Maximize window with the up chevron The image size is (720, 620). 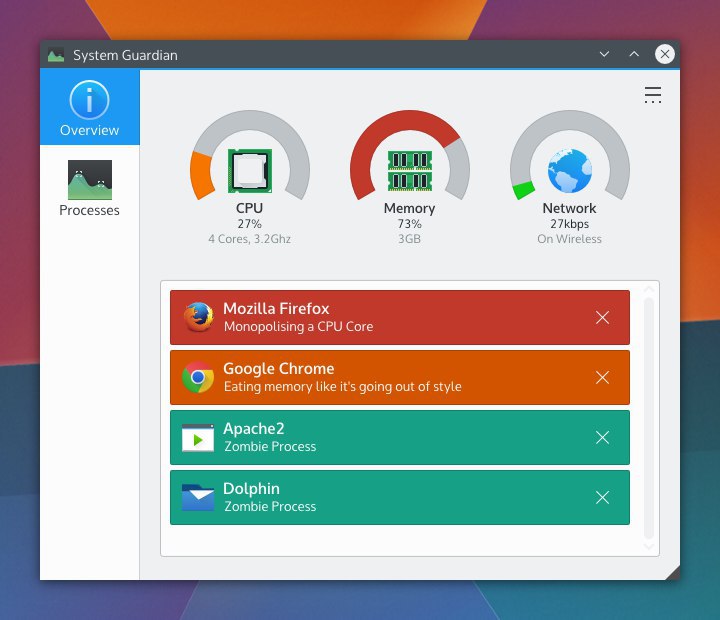pos(634,54)
